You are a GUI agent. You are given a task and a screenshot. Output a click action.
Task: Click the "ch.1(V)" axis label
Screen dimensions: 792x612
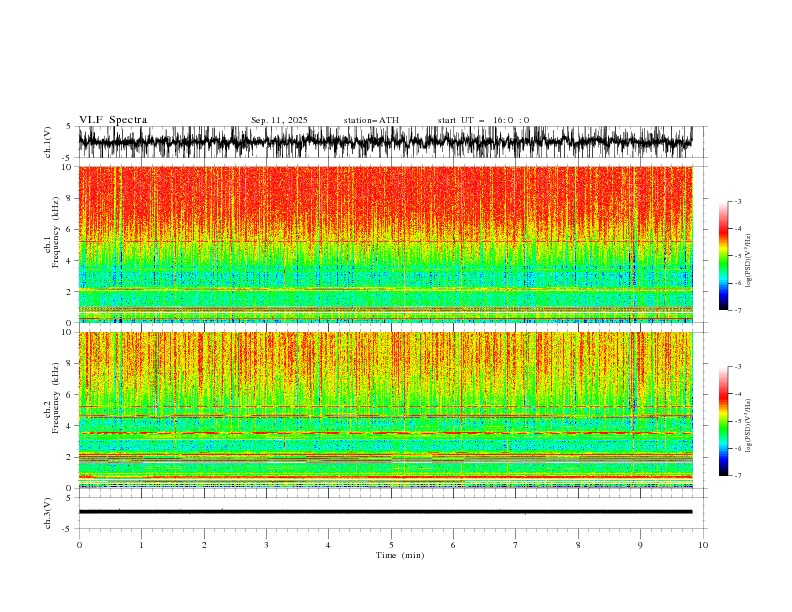pyautogui.click(x=48, y=142)
